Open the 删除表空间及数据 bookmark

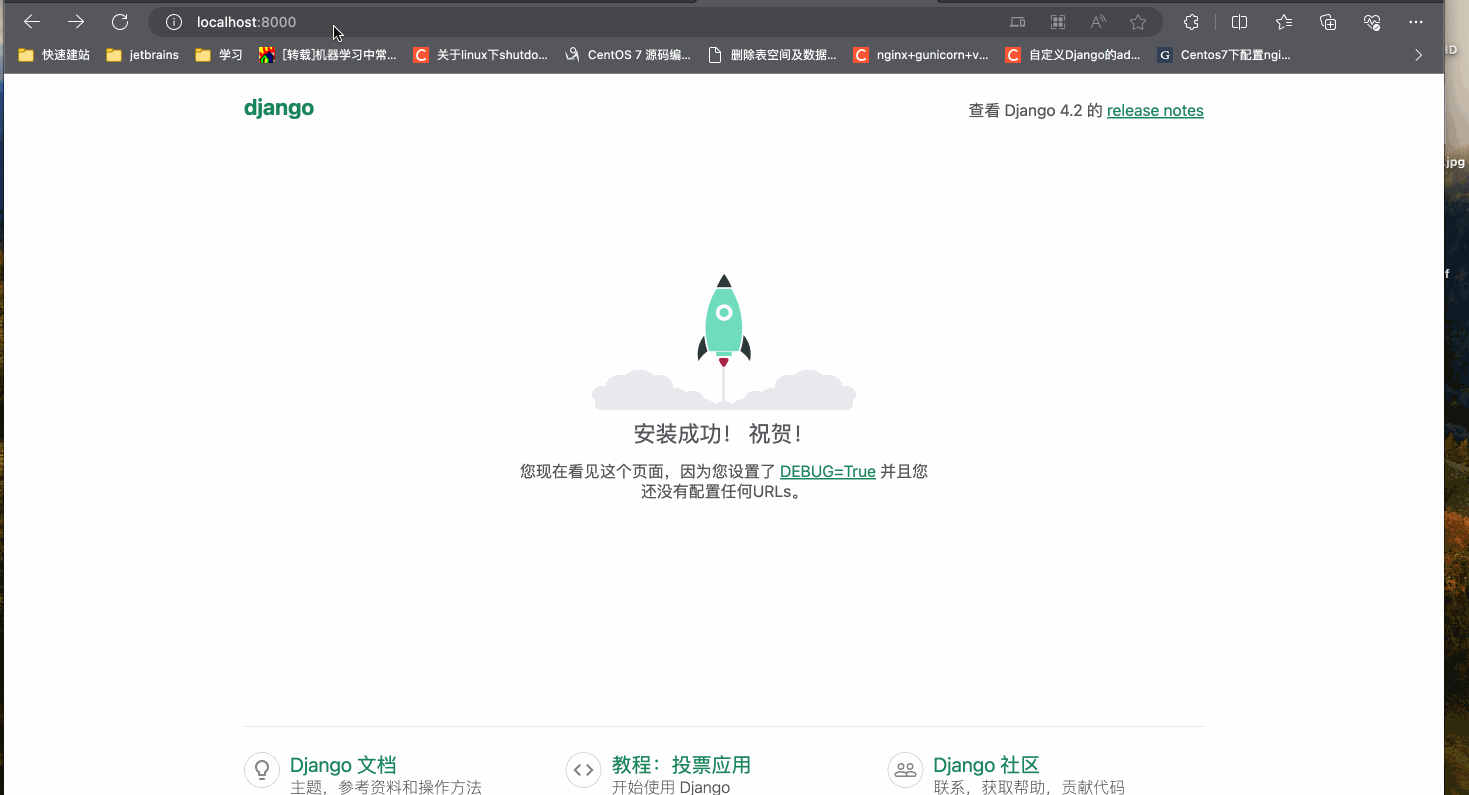772,55
